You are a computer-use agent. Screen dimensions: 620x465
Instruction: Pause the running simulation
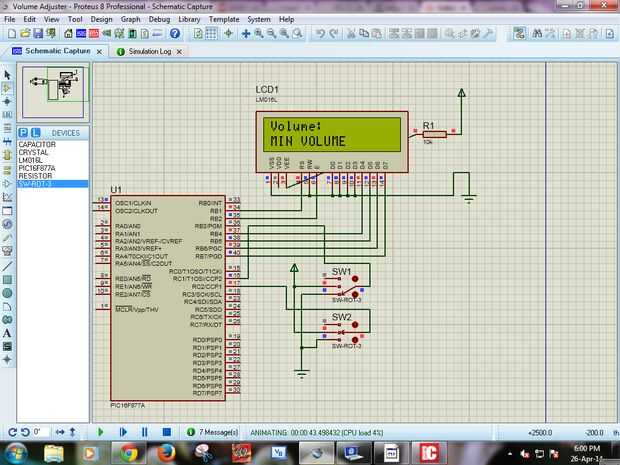point(144,432)
